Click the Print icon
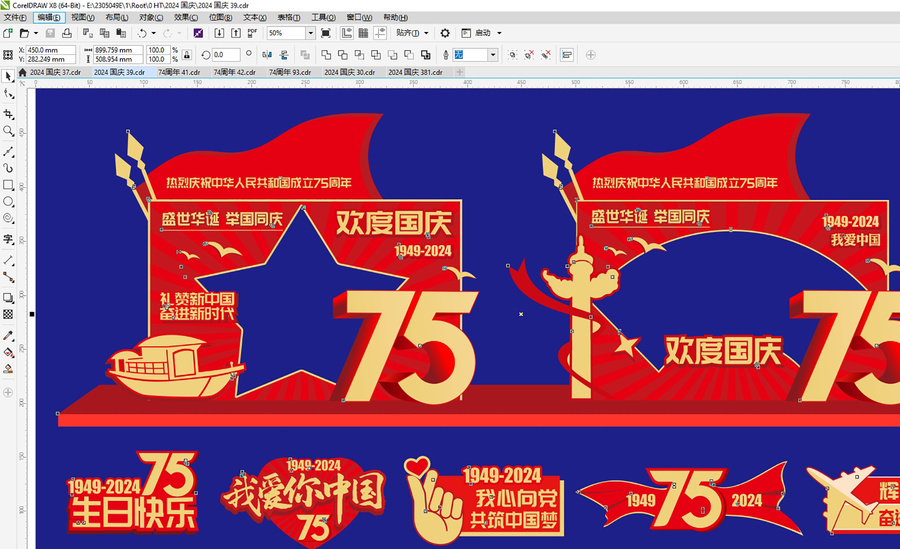900x549 pixels. click(67, 33)
